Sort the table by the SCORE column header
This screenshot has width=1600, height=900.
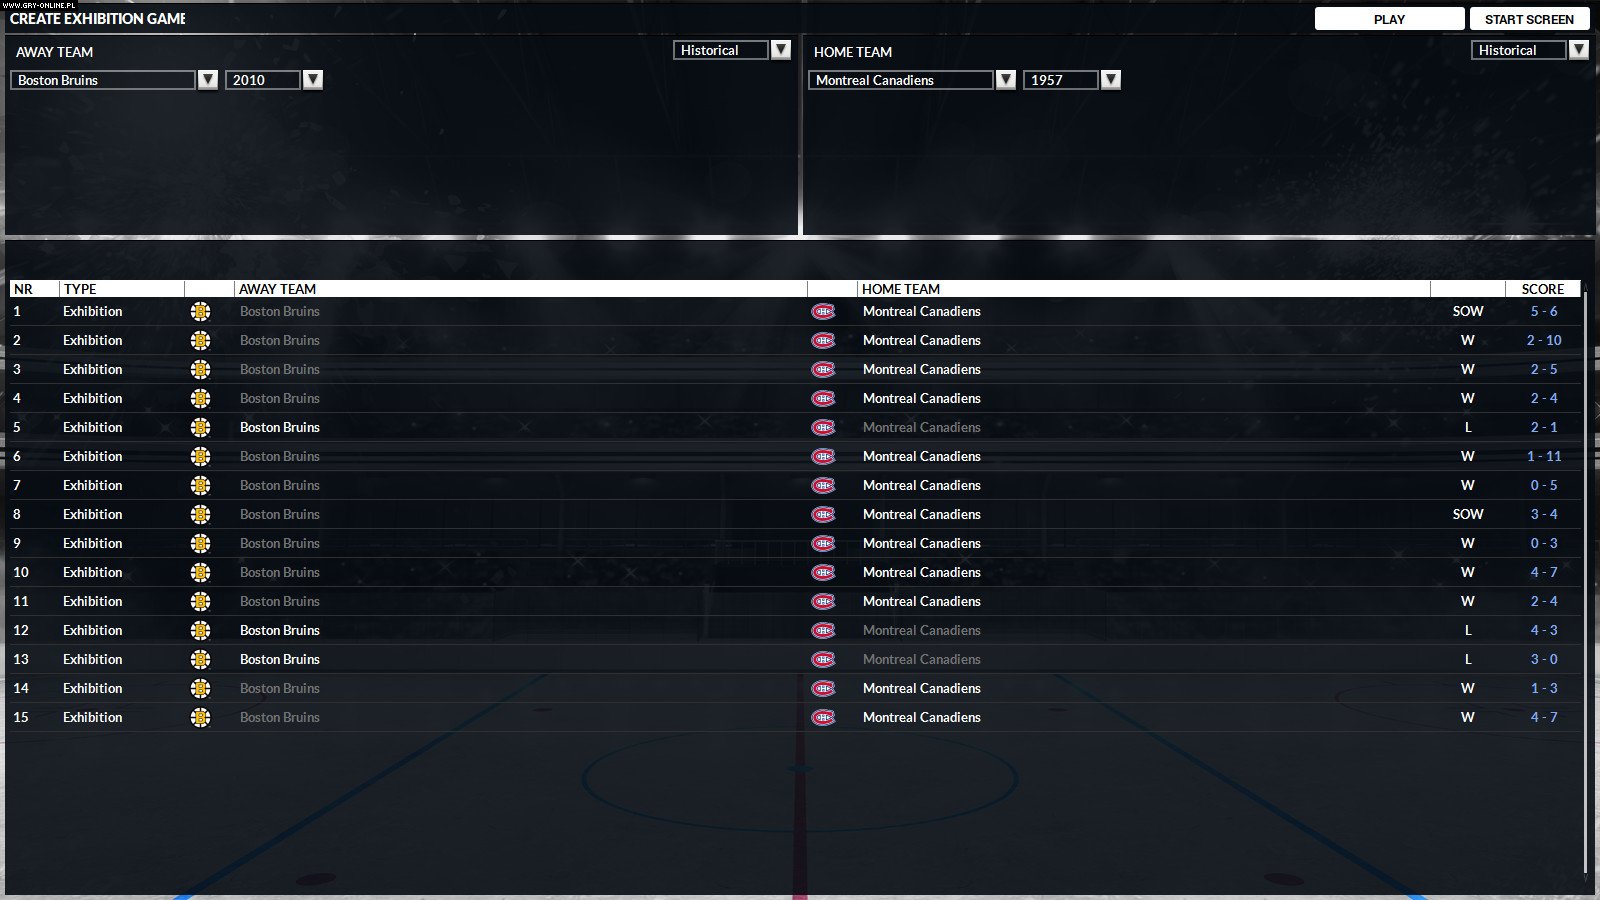tap(1543, 288)
